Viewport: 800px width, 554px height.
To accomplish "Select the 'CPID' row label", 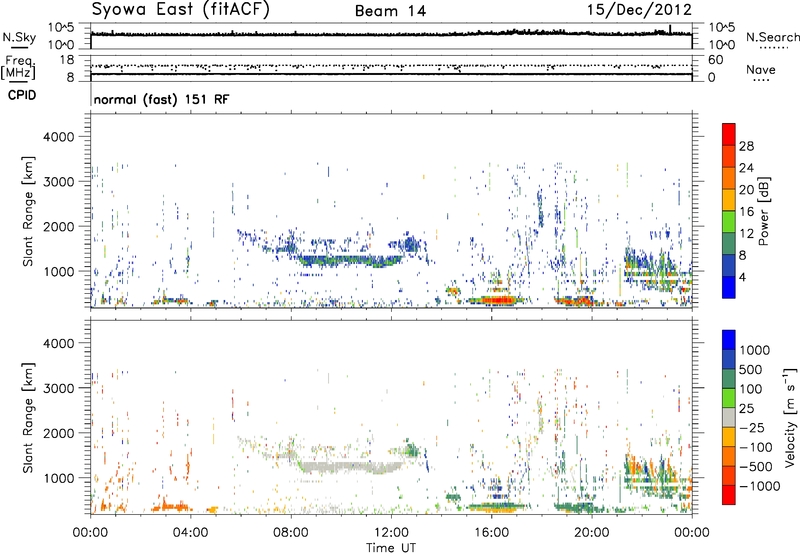I will pos(22,95).
